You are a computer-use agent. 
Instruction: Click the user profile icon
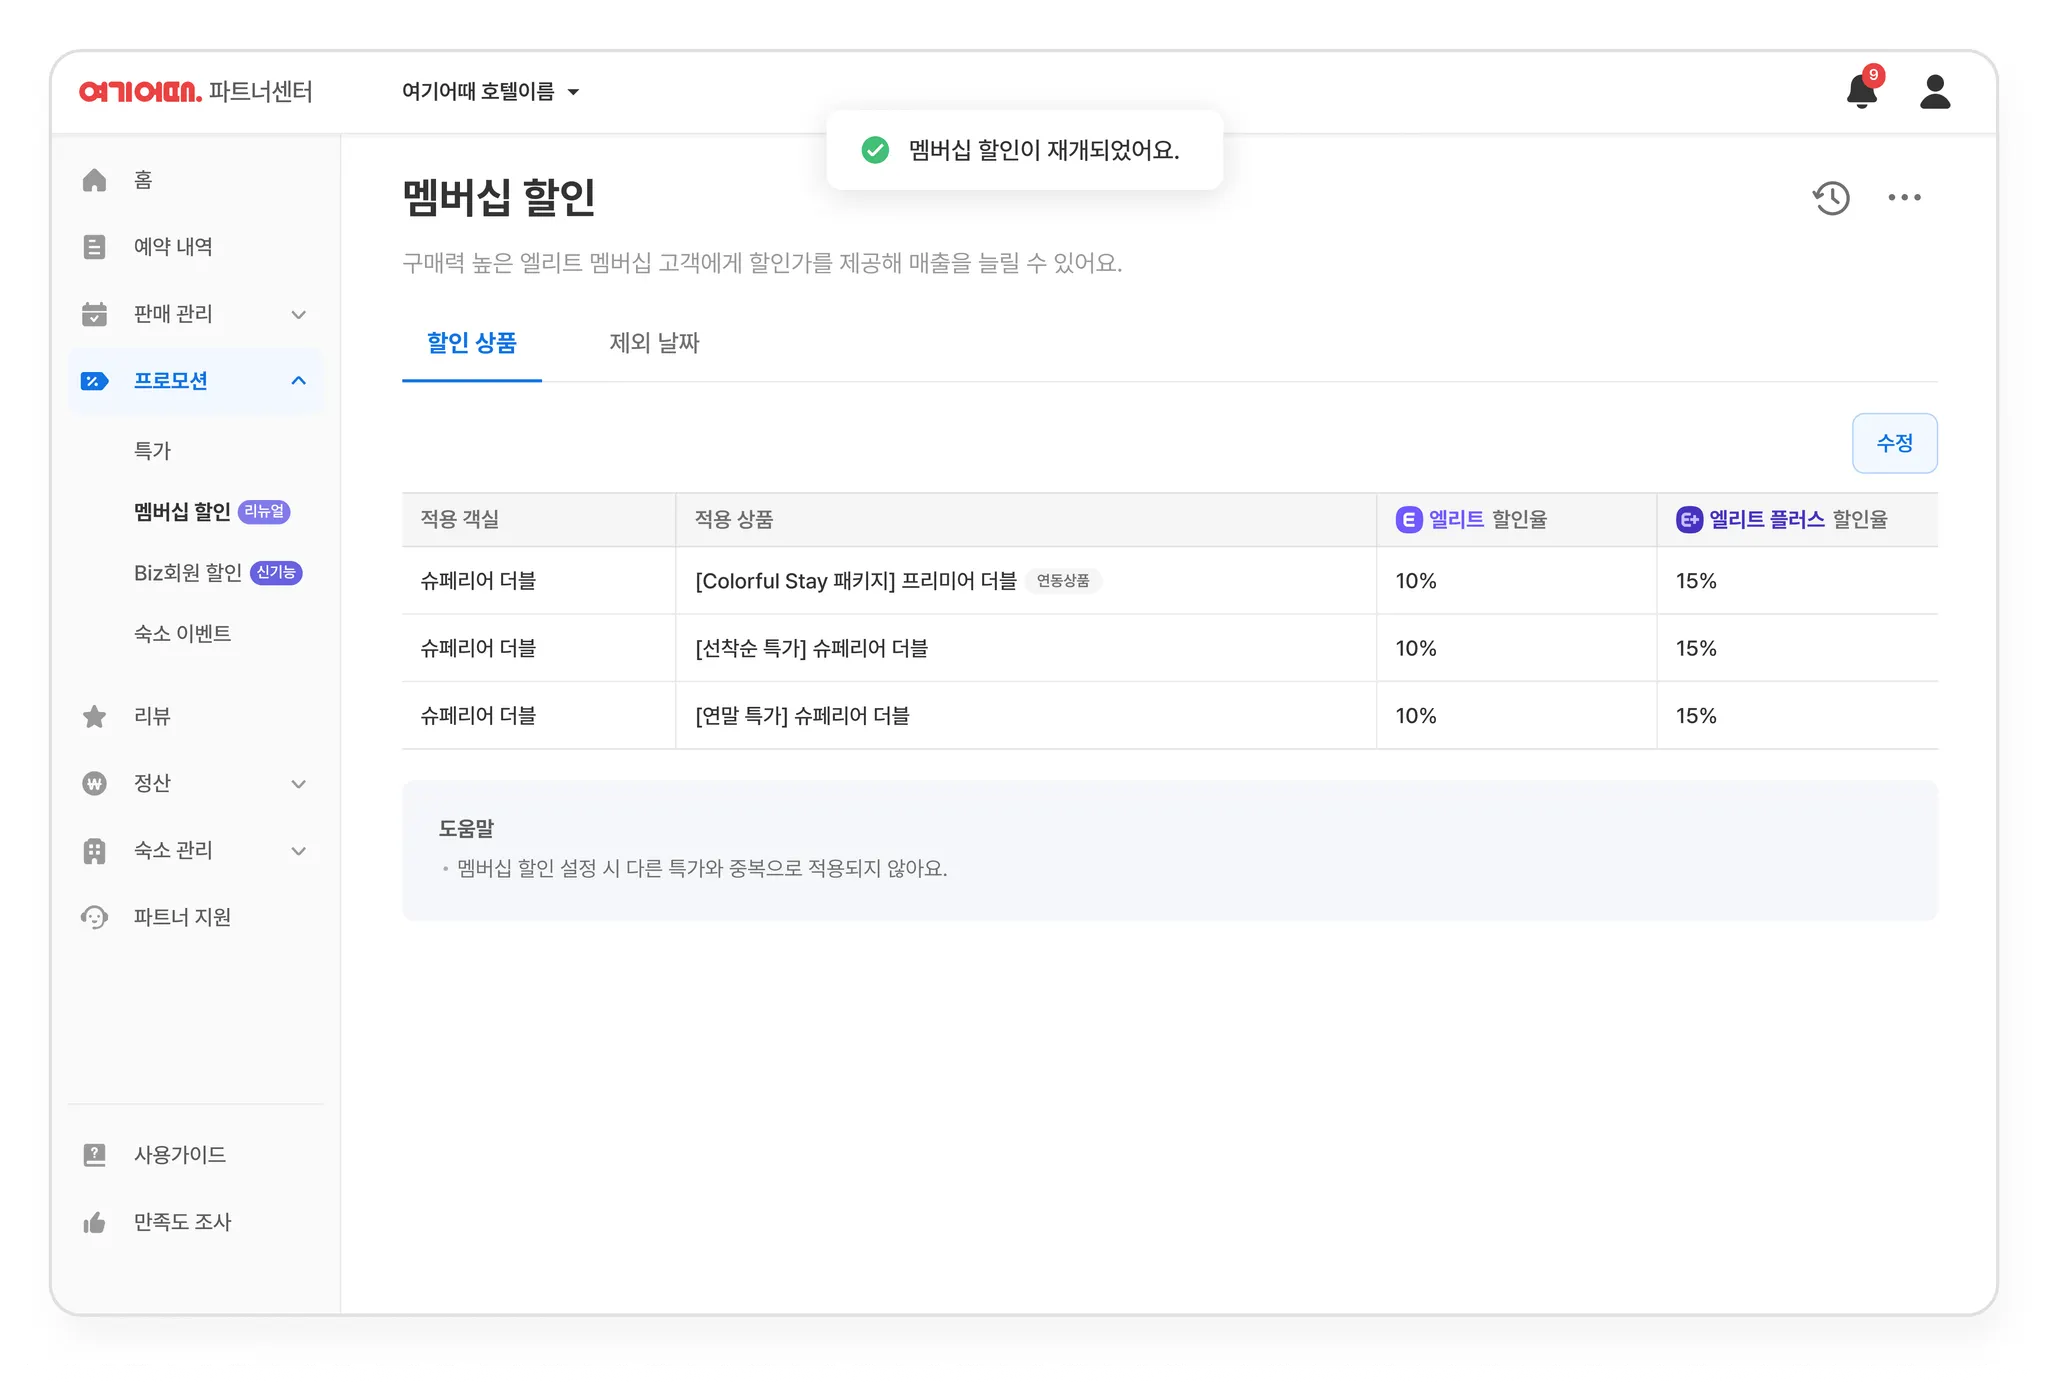[1935, 92]
